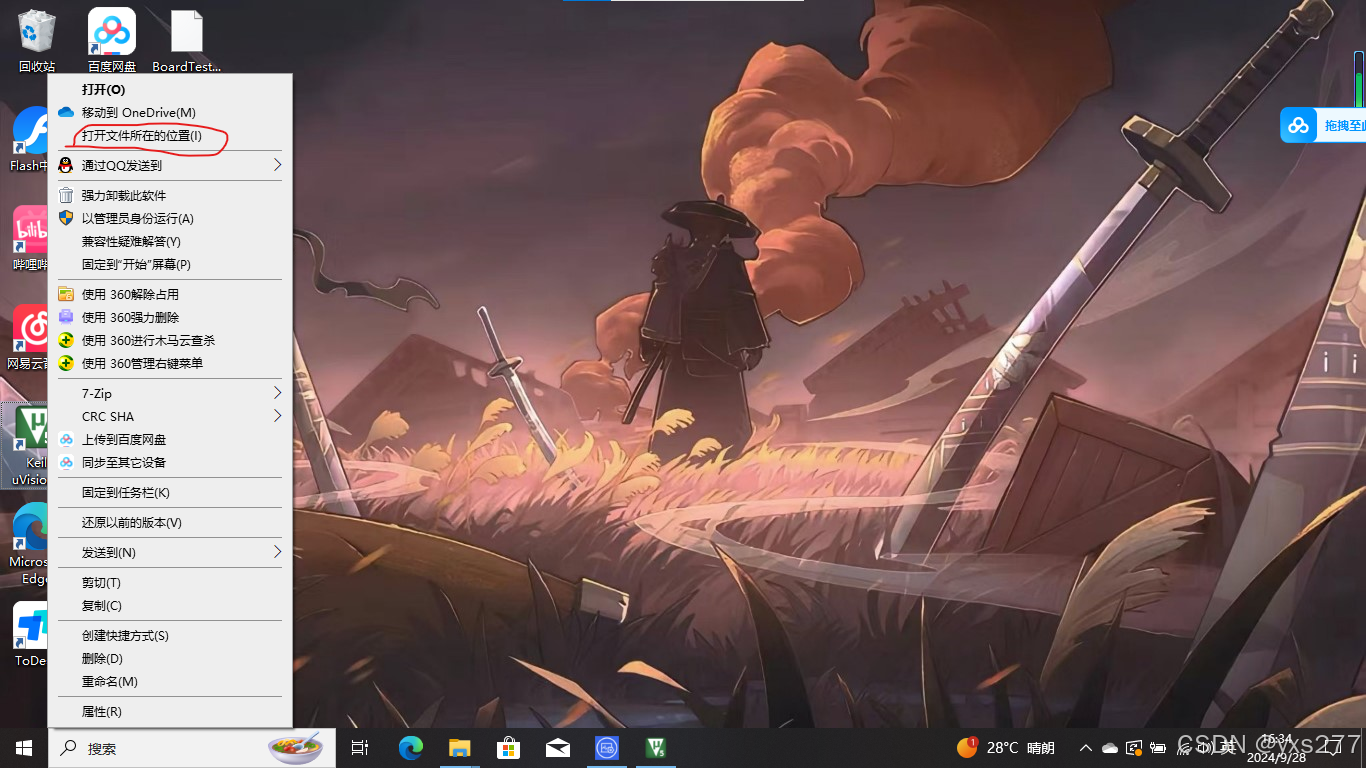Open Microsoft Store from the taskbar
The height and width of the screenshot is (768, 1366).
(x=509, y=748)
